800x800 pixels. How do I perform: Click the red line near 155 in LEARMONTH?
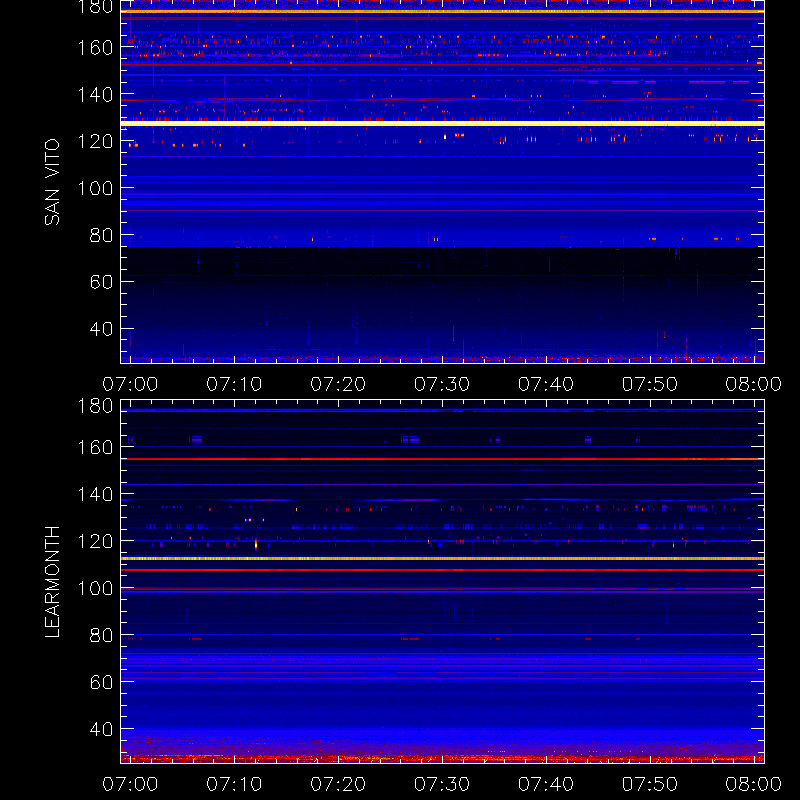pos(442,459)
